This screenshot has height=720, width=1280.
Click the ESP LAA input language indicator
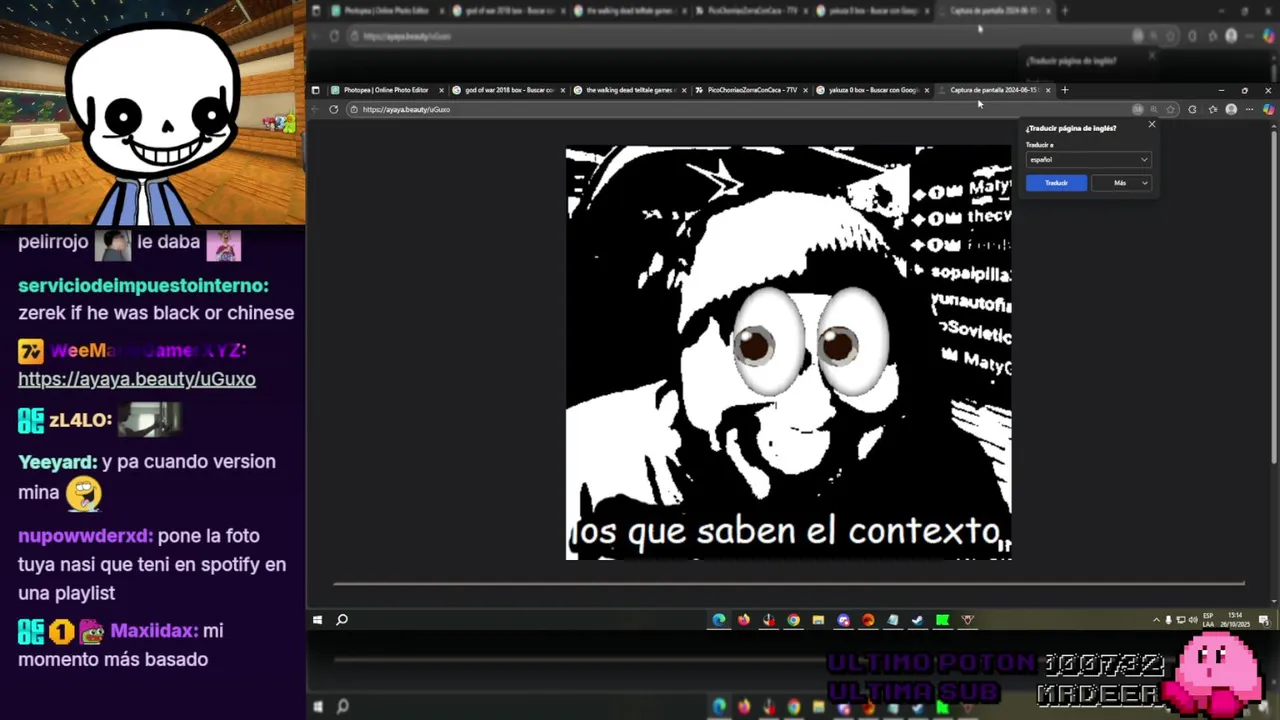pos(1208,620)
